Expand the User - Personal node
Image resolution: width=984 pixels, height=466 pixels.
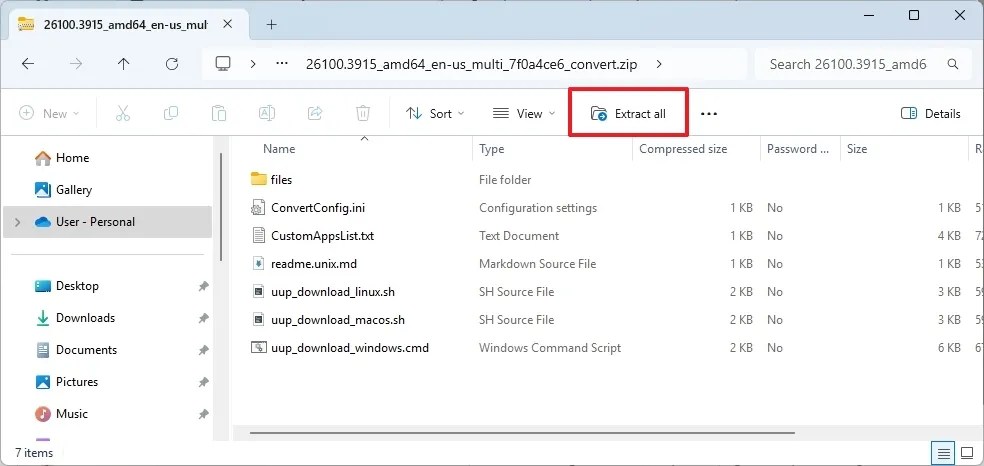coord(17,221)
